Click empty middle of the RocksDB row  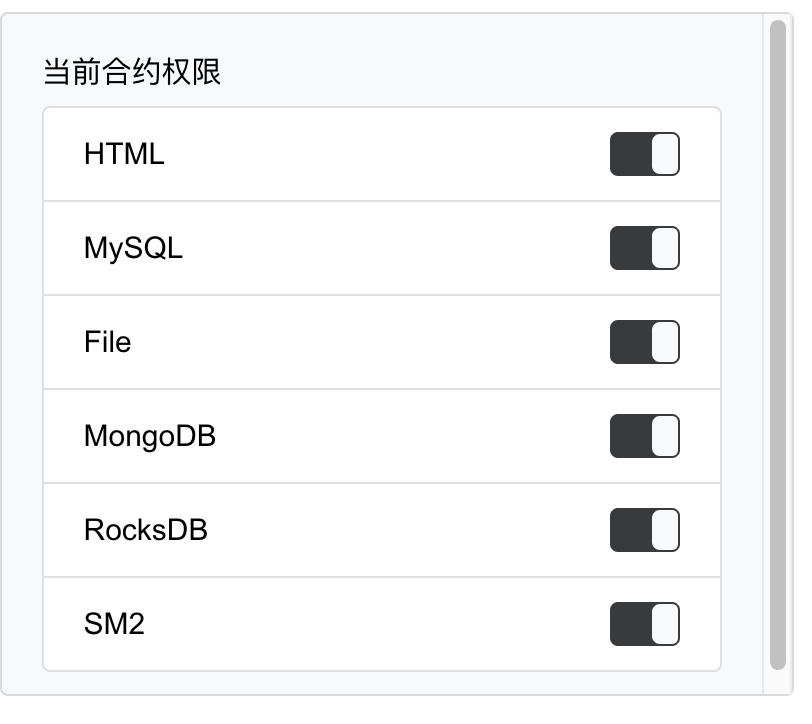400,530
